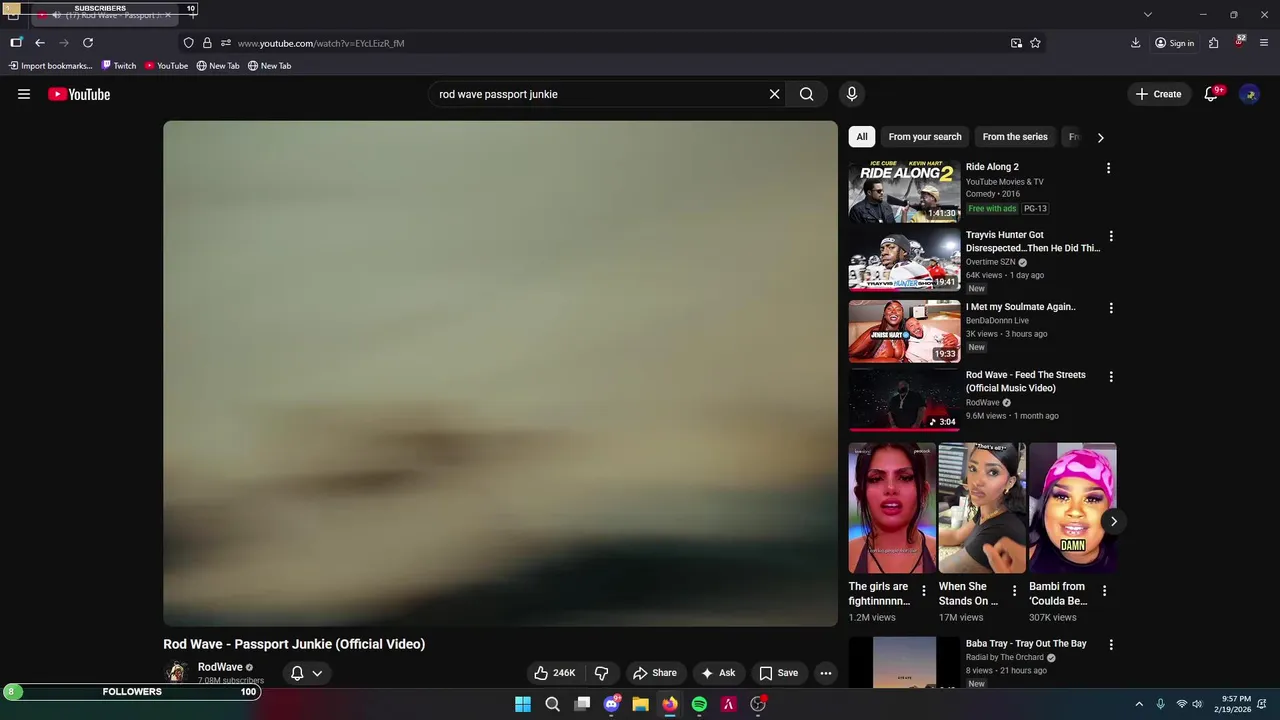The width and height of the screenshot is (1280, 720).
Task: Start voice search with microphone
Action: coord(852,94)
